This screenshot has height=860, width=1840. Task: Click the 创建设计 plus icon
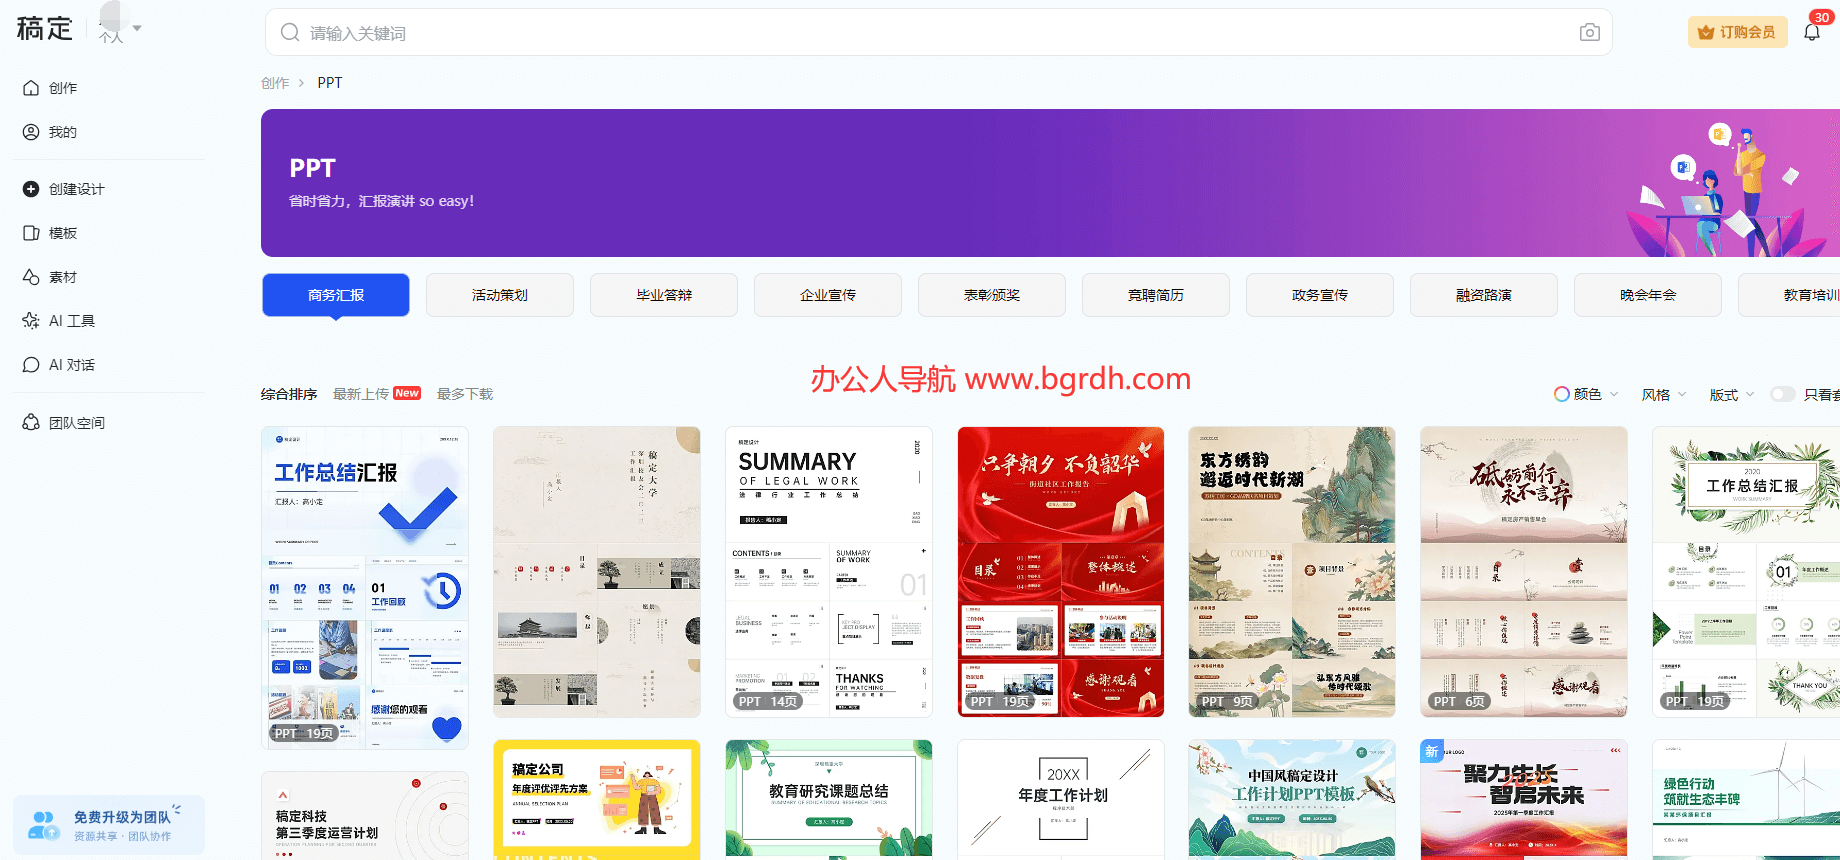pos(31,189)
